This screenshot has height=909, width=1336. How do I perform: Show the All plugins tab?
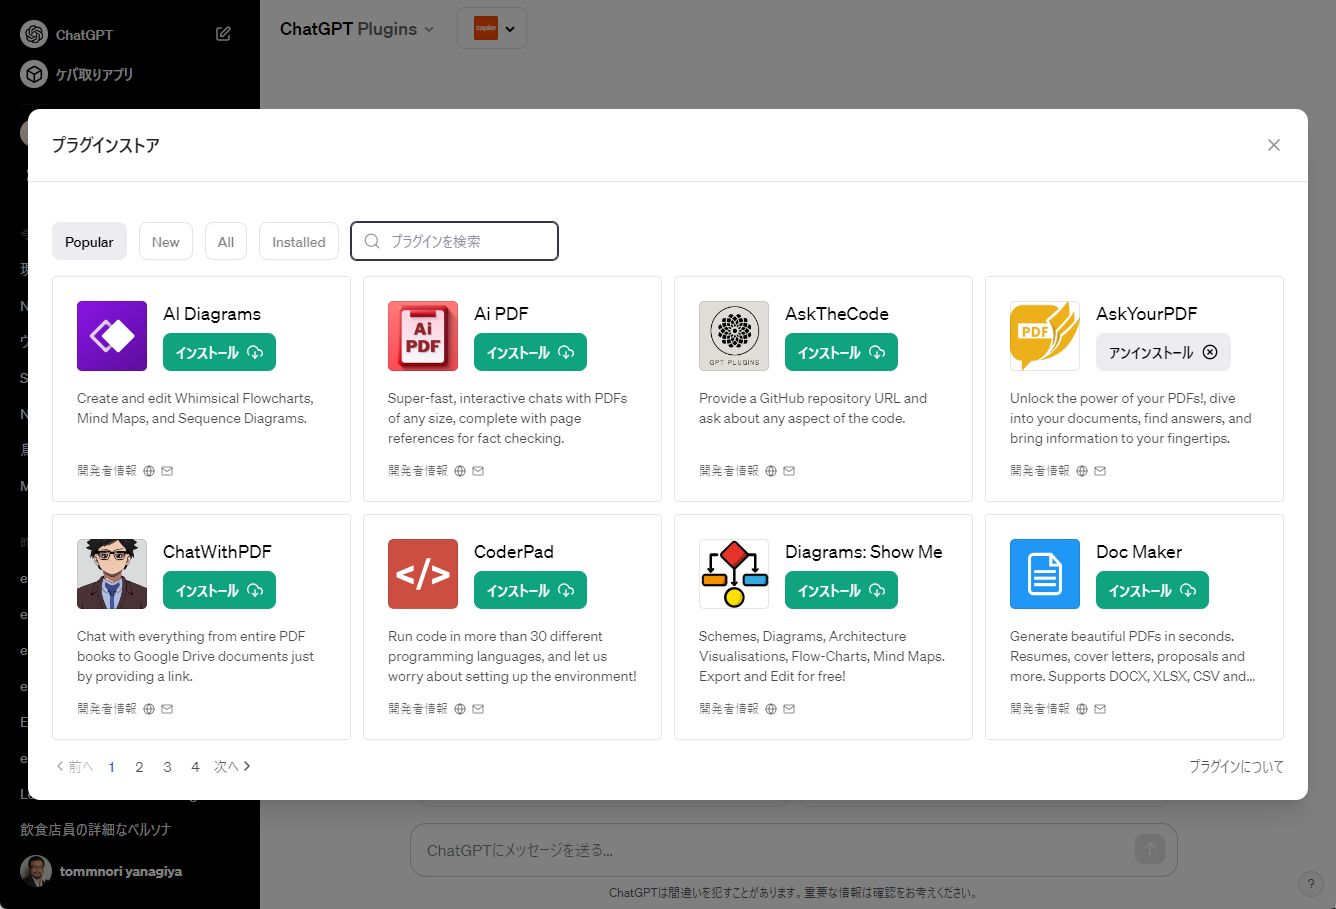226,242
